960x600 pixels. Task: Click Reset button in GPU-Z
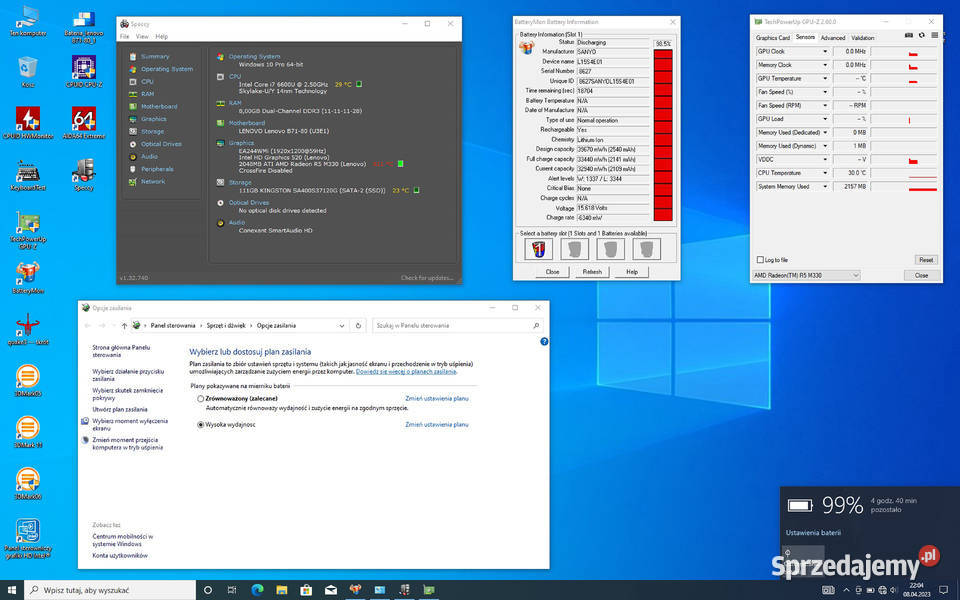click(926, 260)
